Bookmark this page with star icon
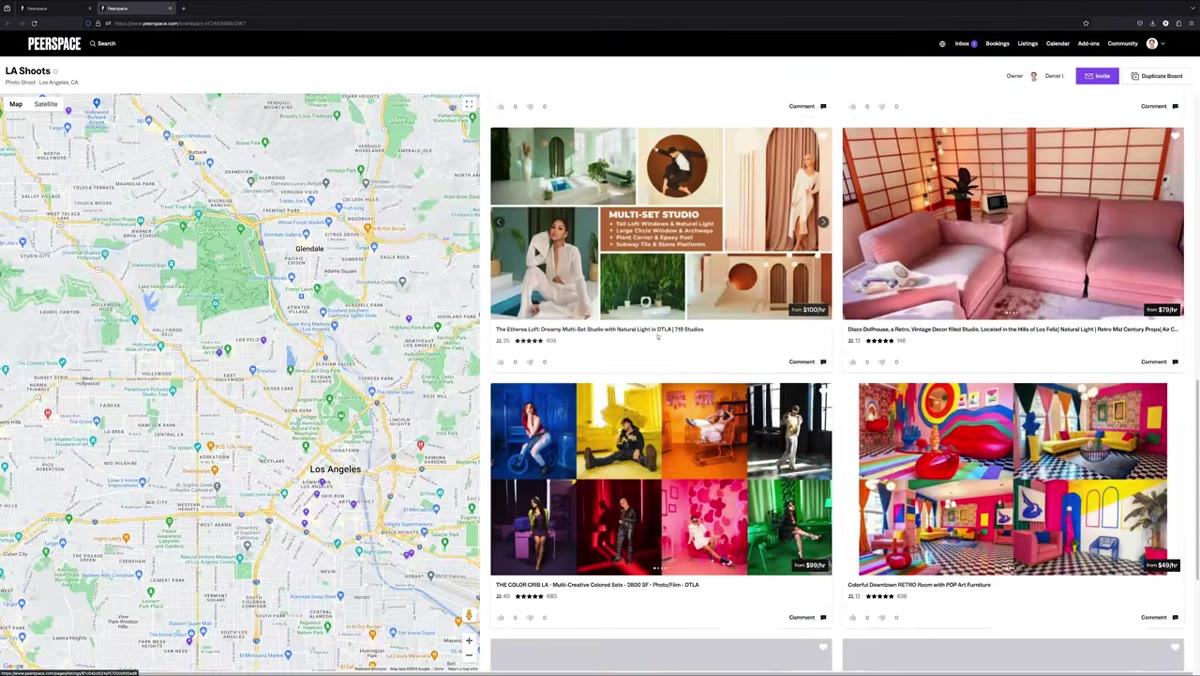 pyautogui.click(x=1086, y=23)
